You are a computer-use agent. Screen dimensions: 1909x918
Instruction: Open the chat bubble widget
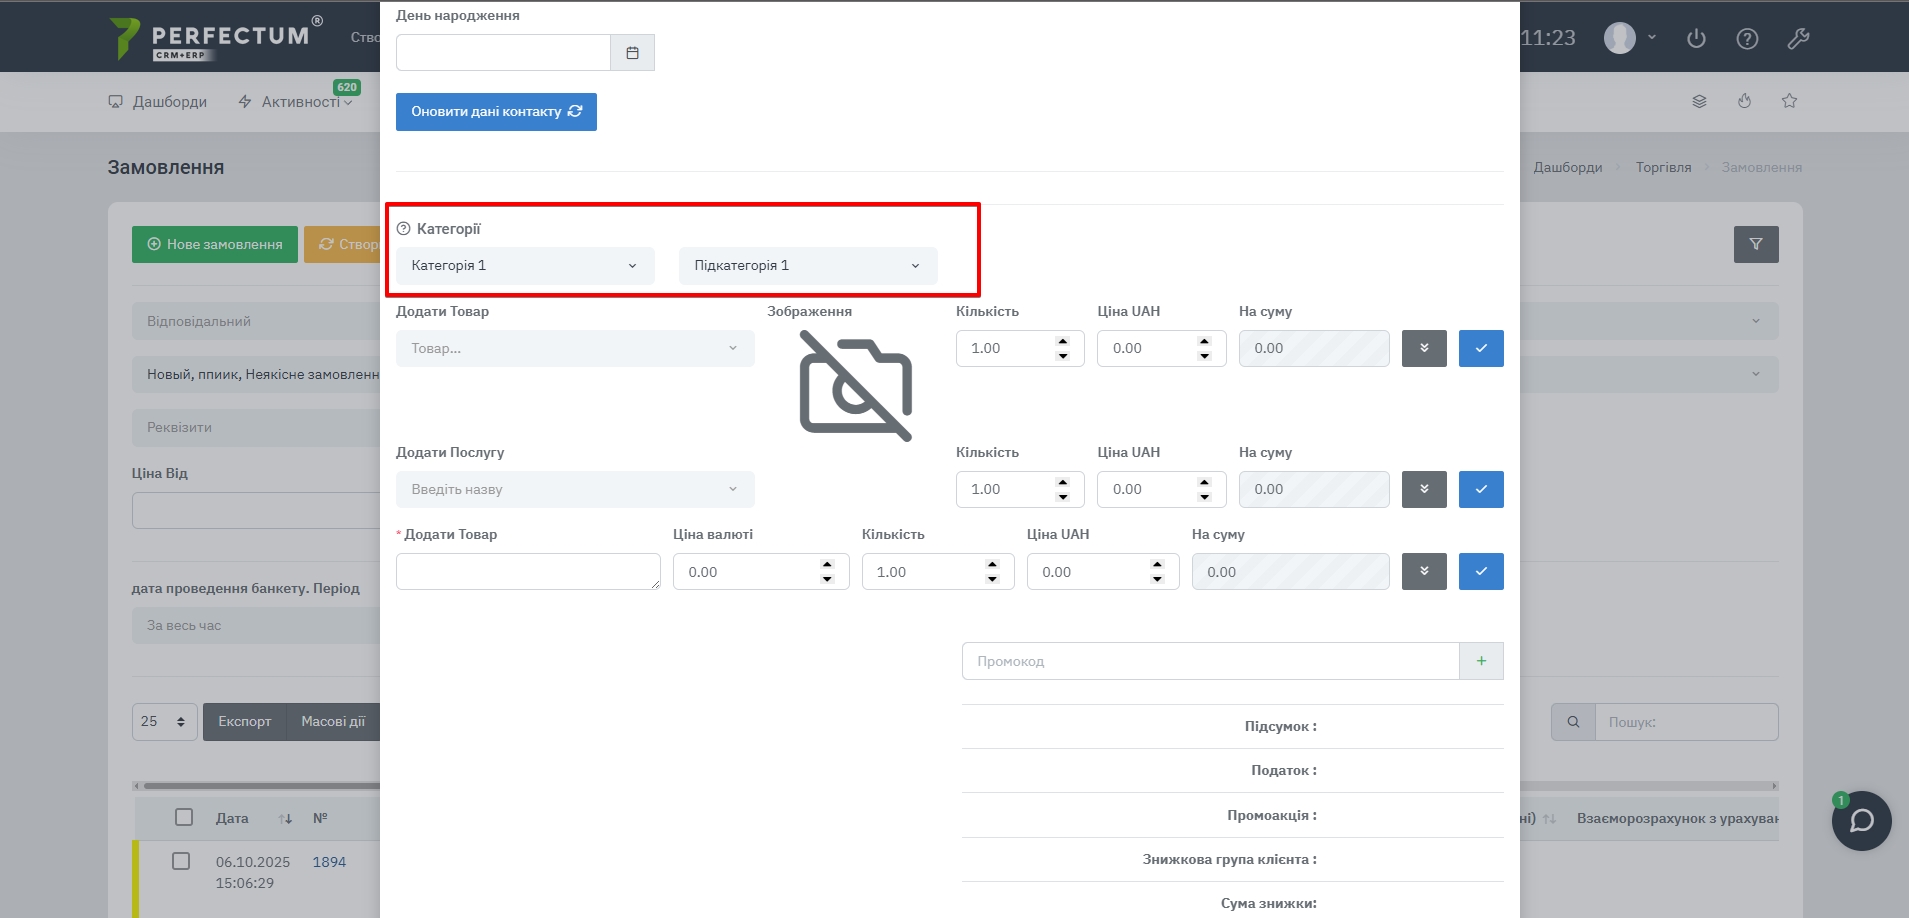[1861, 821]
